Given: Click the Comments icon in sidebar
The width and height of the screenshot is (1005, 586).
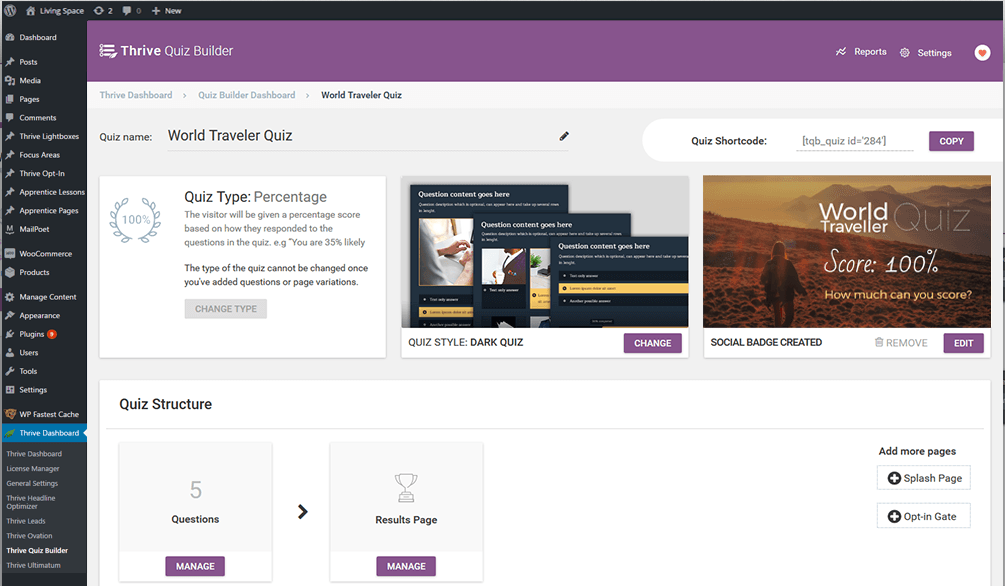Looking at the screenshot, I should (10, 118).
